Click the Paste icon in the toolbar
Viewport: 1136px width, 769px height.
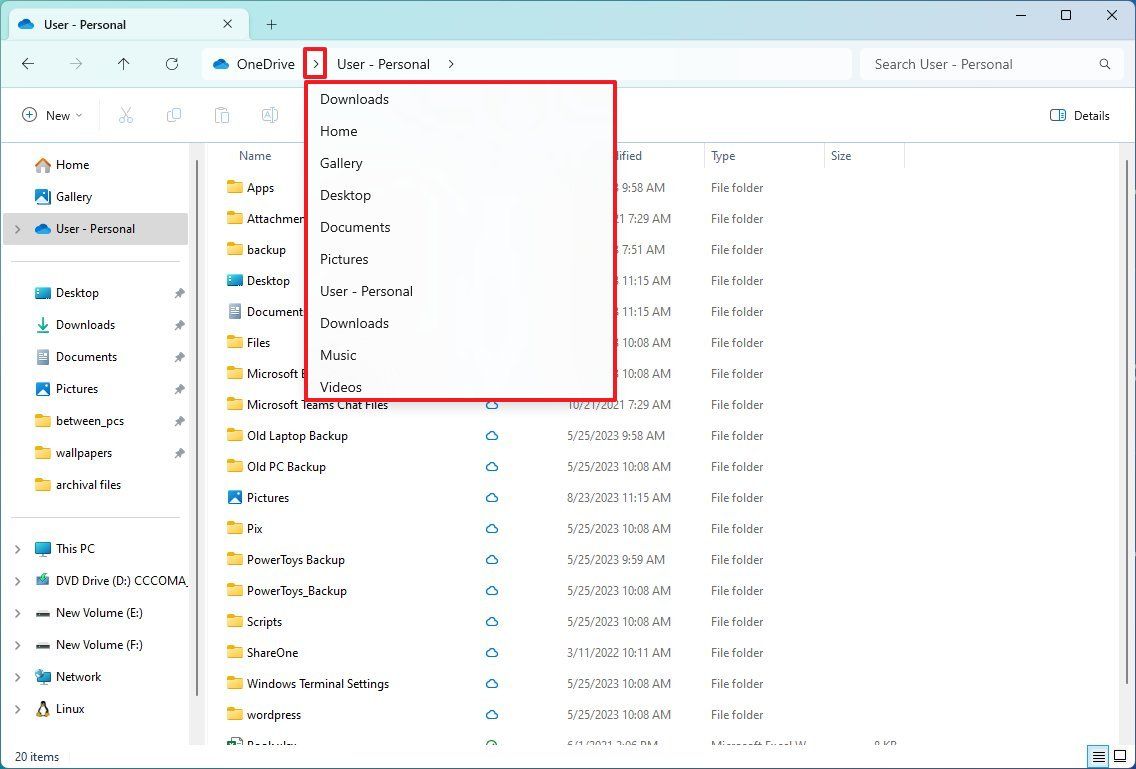[x=222, y=114]
